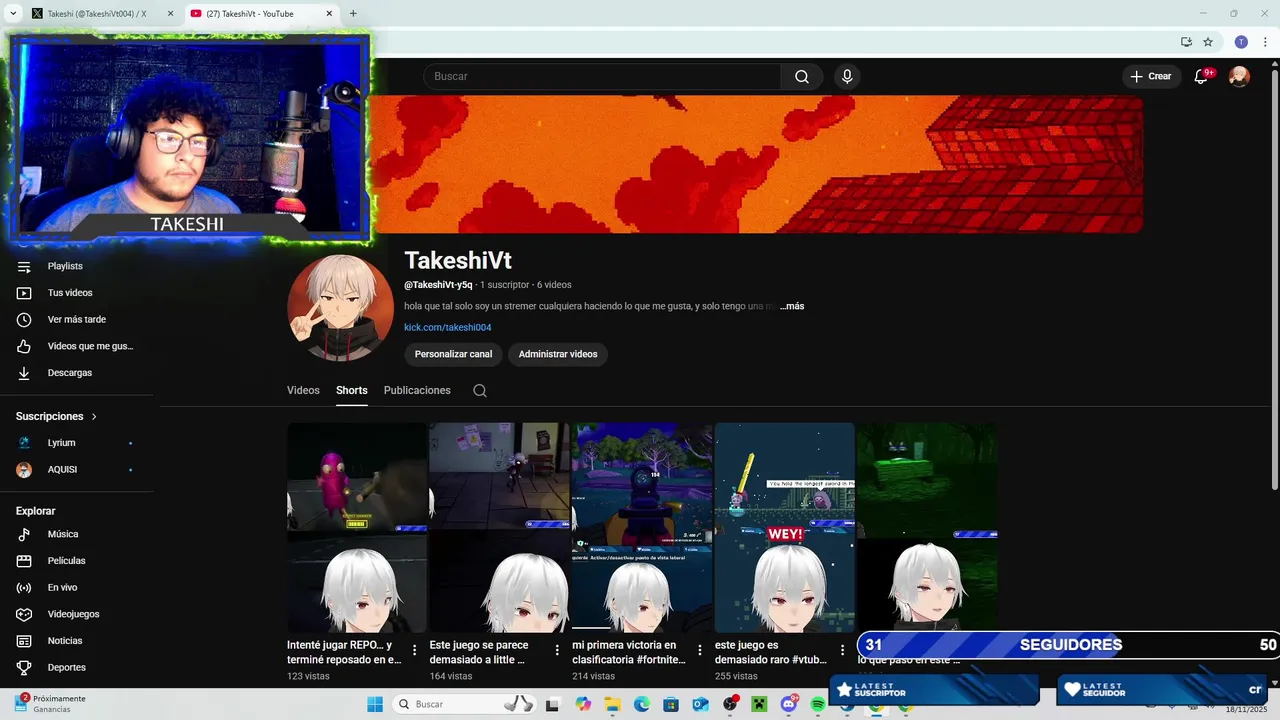This screenshot has height=720, width=1280.
Task: Focus the Buscar search field on YouTube
Action: tap(603, 77)
